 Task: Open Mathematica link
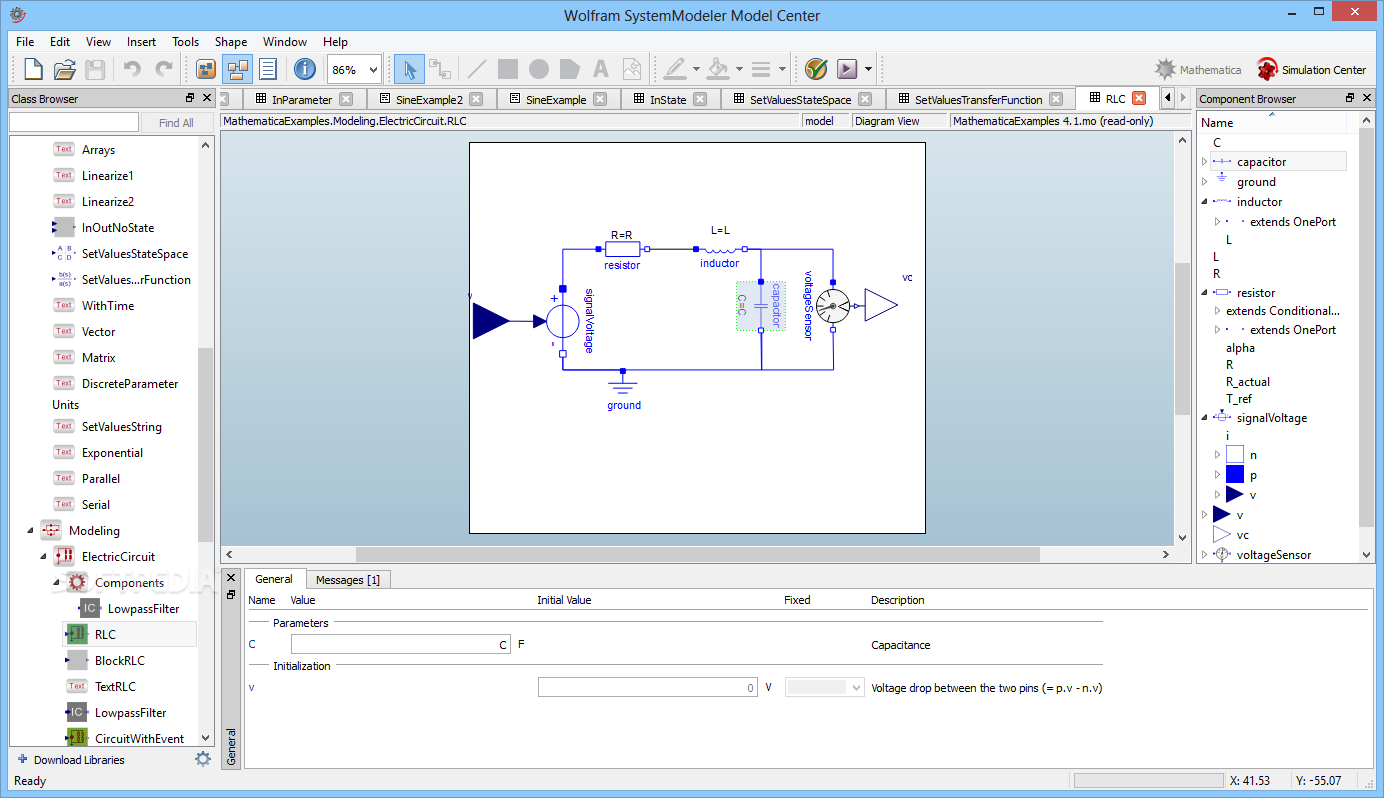point(1198,69)
